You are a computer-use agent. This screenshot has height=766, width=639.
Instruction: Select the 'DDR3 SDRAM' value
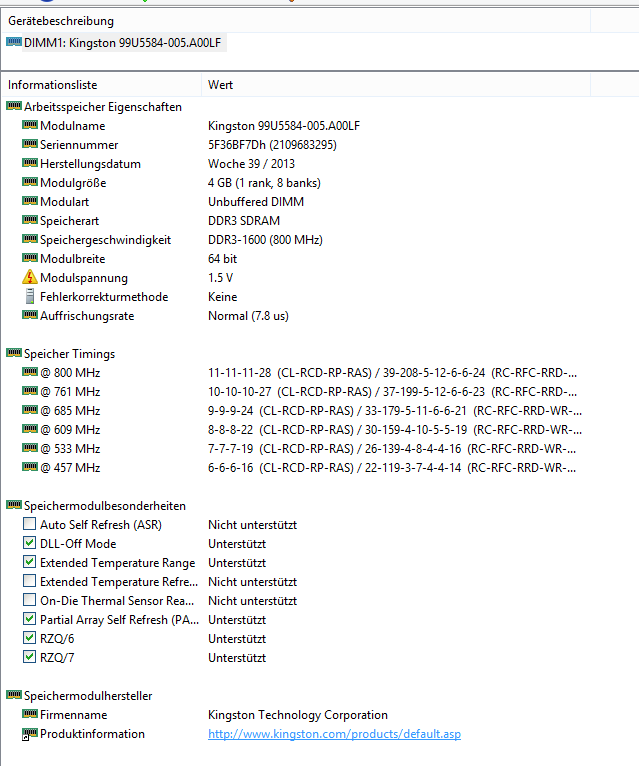click(244, 221)
